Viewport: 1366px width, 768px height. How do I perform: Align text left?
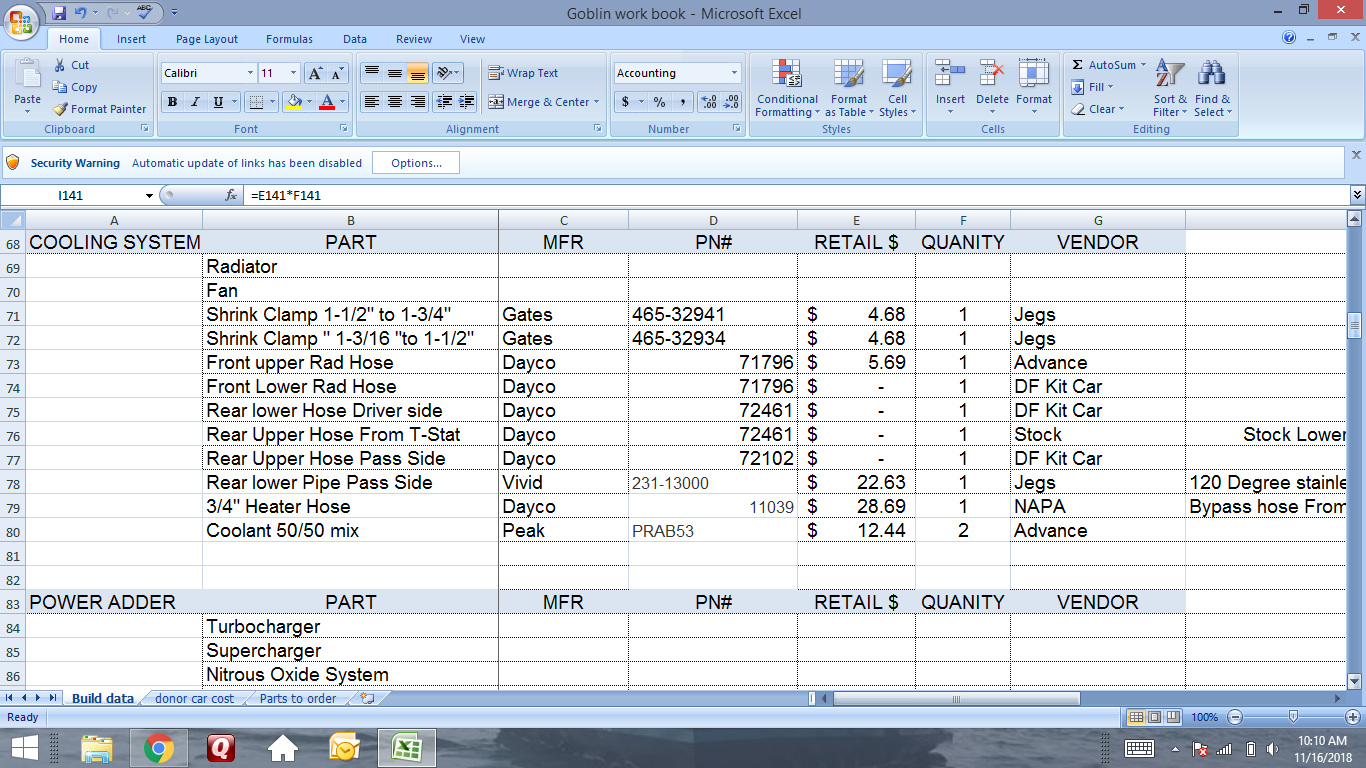(x=371, y=102)
